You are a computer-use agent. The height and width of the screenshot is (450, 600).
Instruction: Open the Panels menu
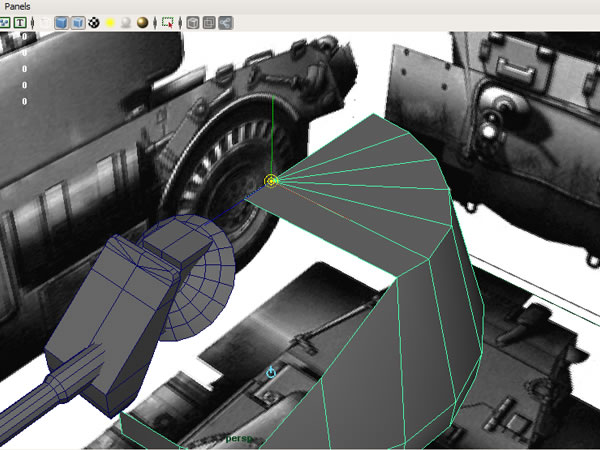click(17, 6)
